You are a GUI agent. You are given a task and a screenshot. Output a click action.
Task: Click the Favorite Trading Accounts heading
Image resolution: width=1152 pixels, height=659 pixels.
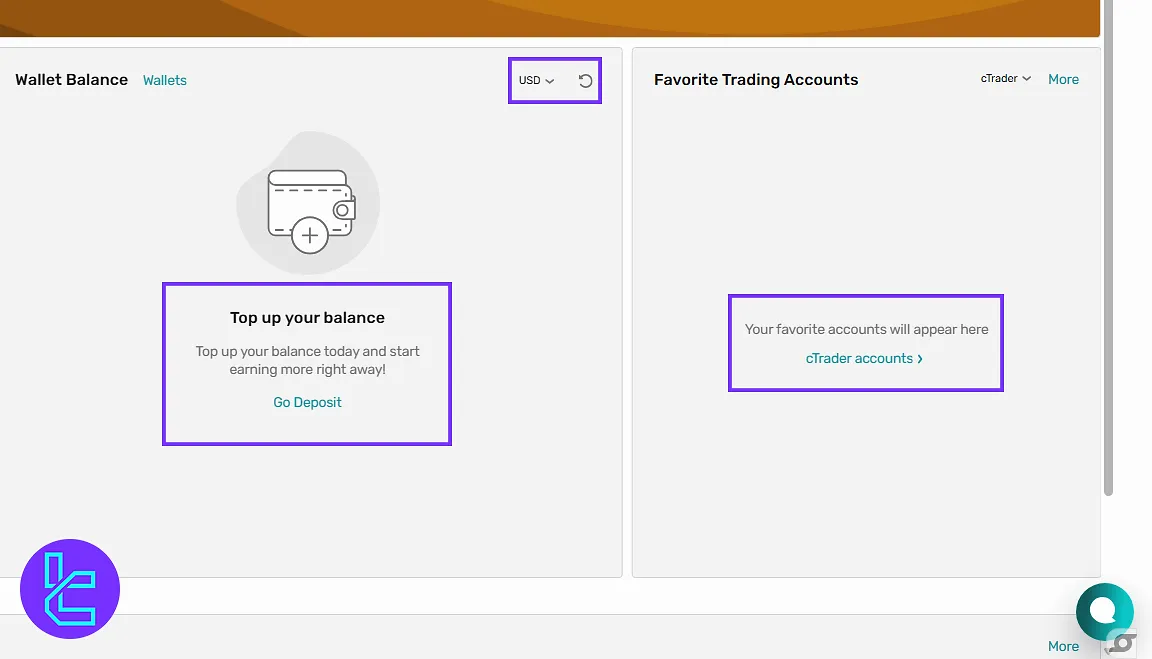point(756,80)
